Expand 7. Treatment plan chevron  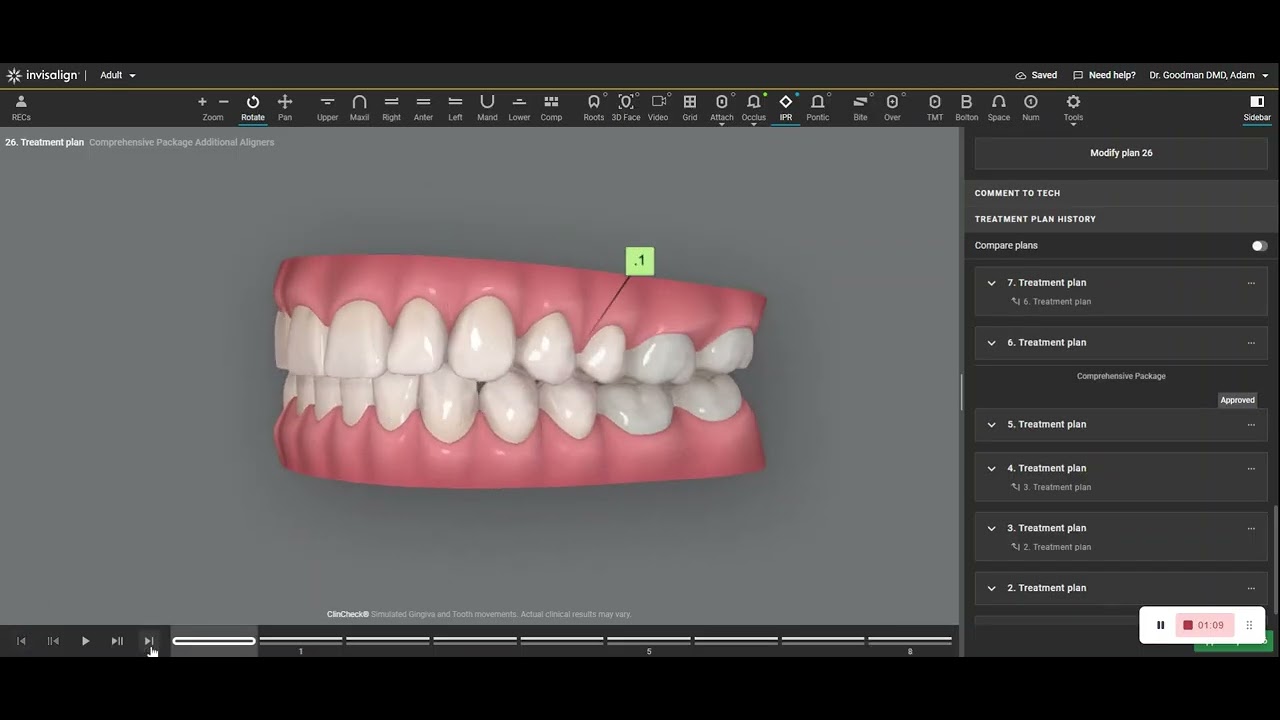991,283
